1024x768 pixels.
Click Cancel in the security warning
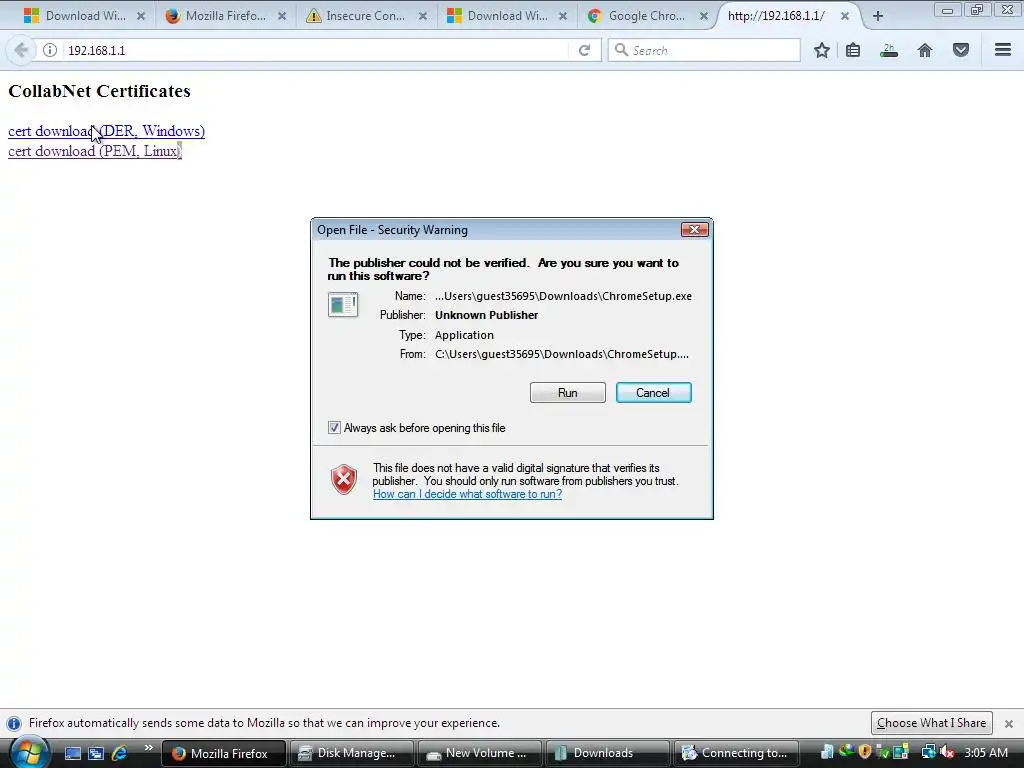pyautogui.click(x=653, y=392)
